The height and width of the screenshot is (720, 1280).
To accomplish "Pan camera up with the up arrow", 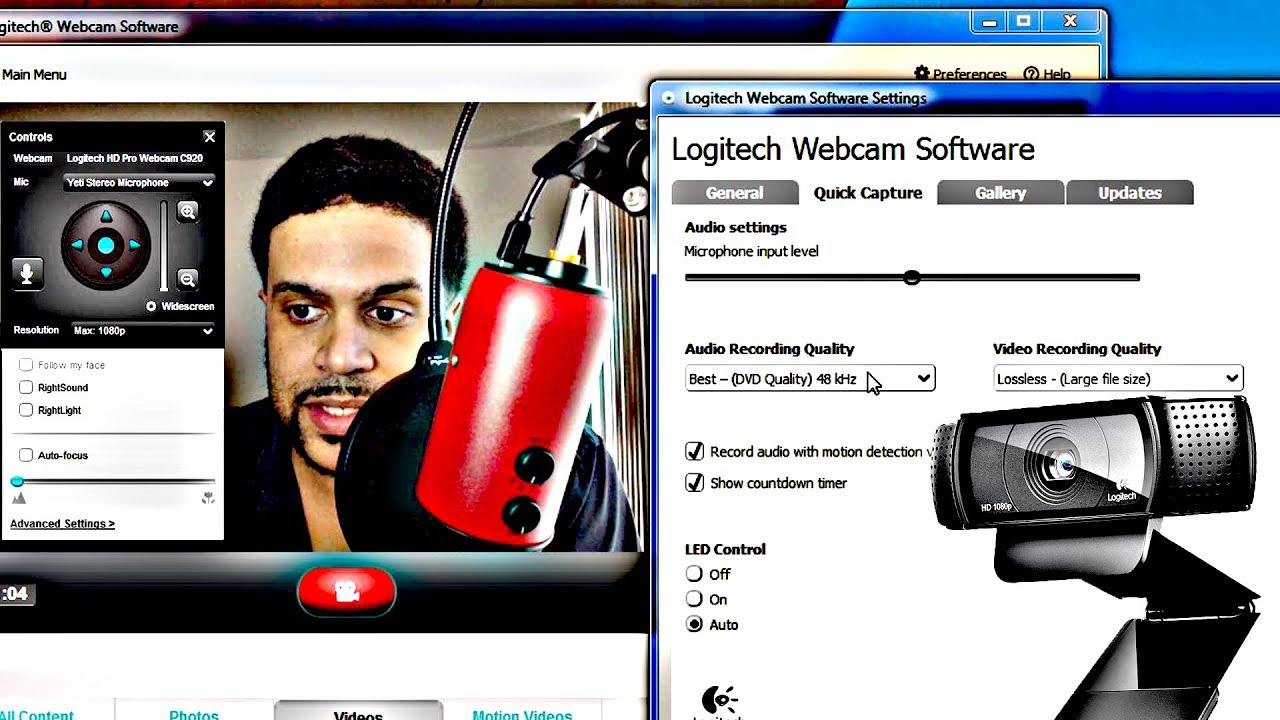I will (x=106, y=216).
